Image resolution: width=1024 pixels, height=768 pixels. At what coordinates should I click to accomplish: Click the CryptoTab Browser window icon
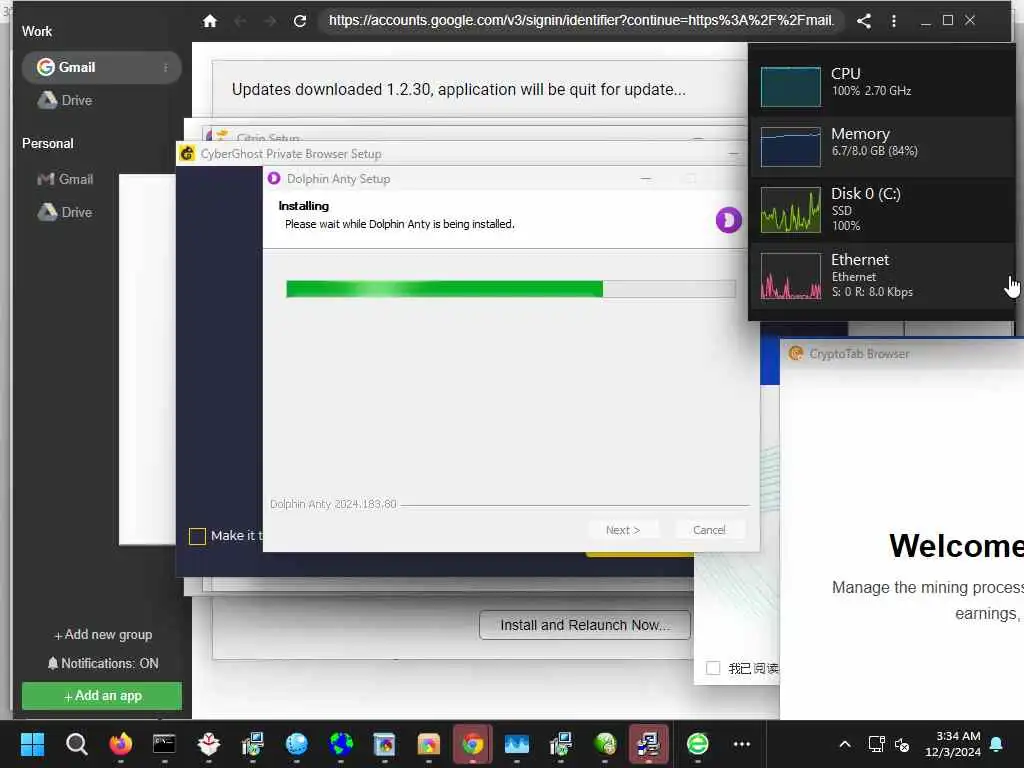[x=795, y=353]
